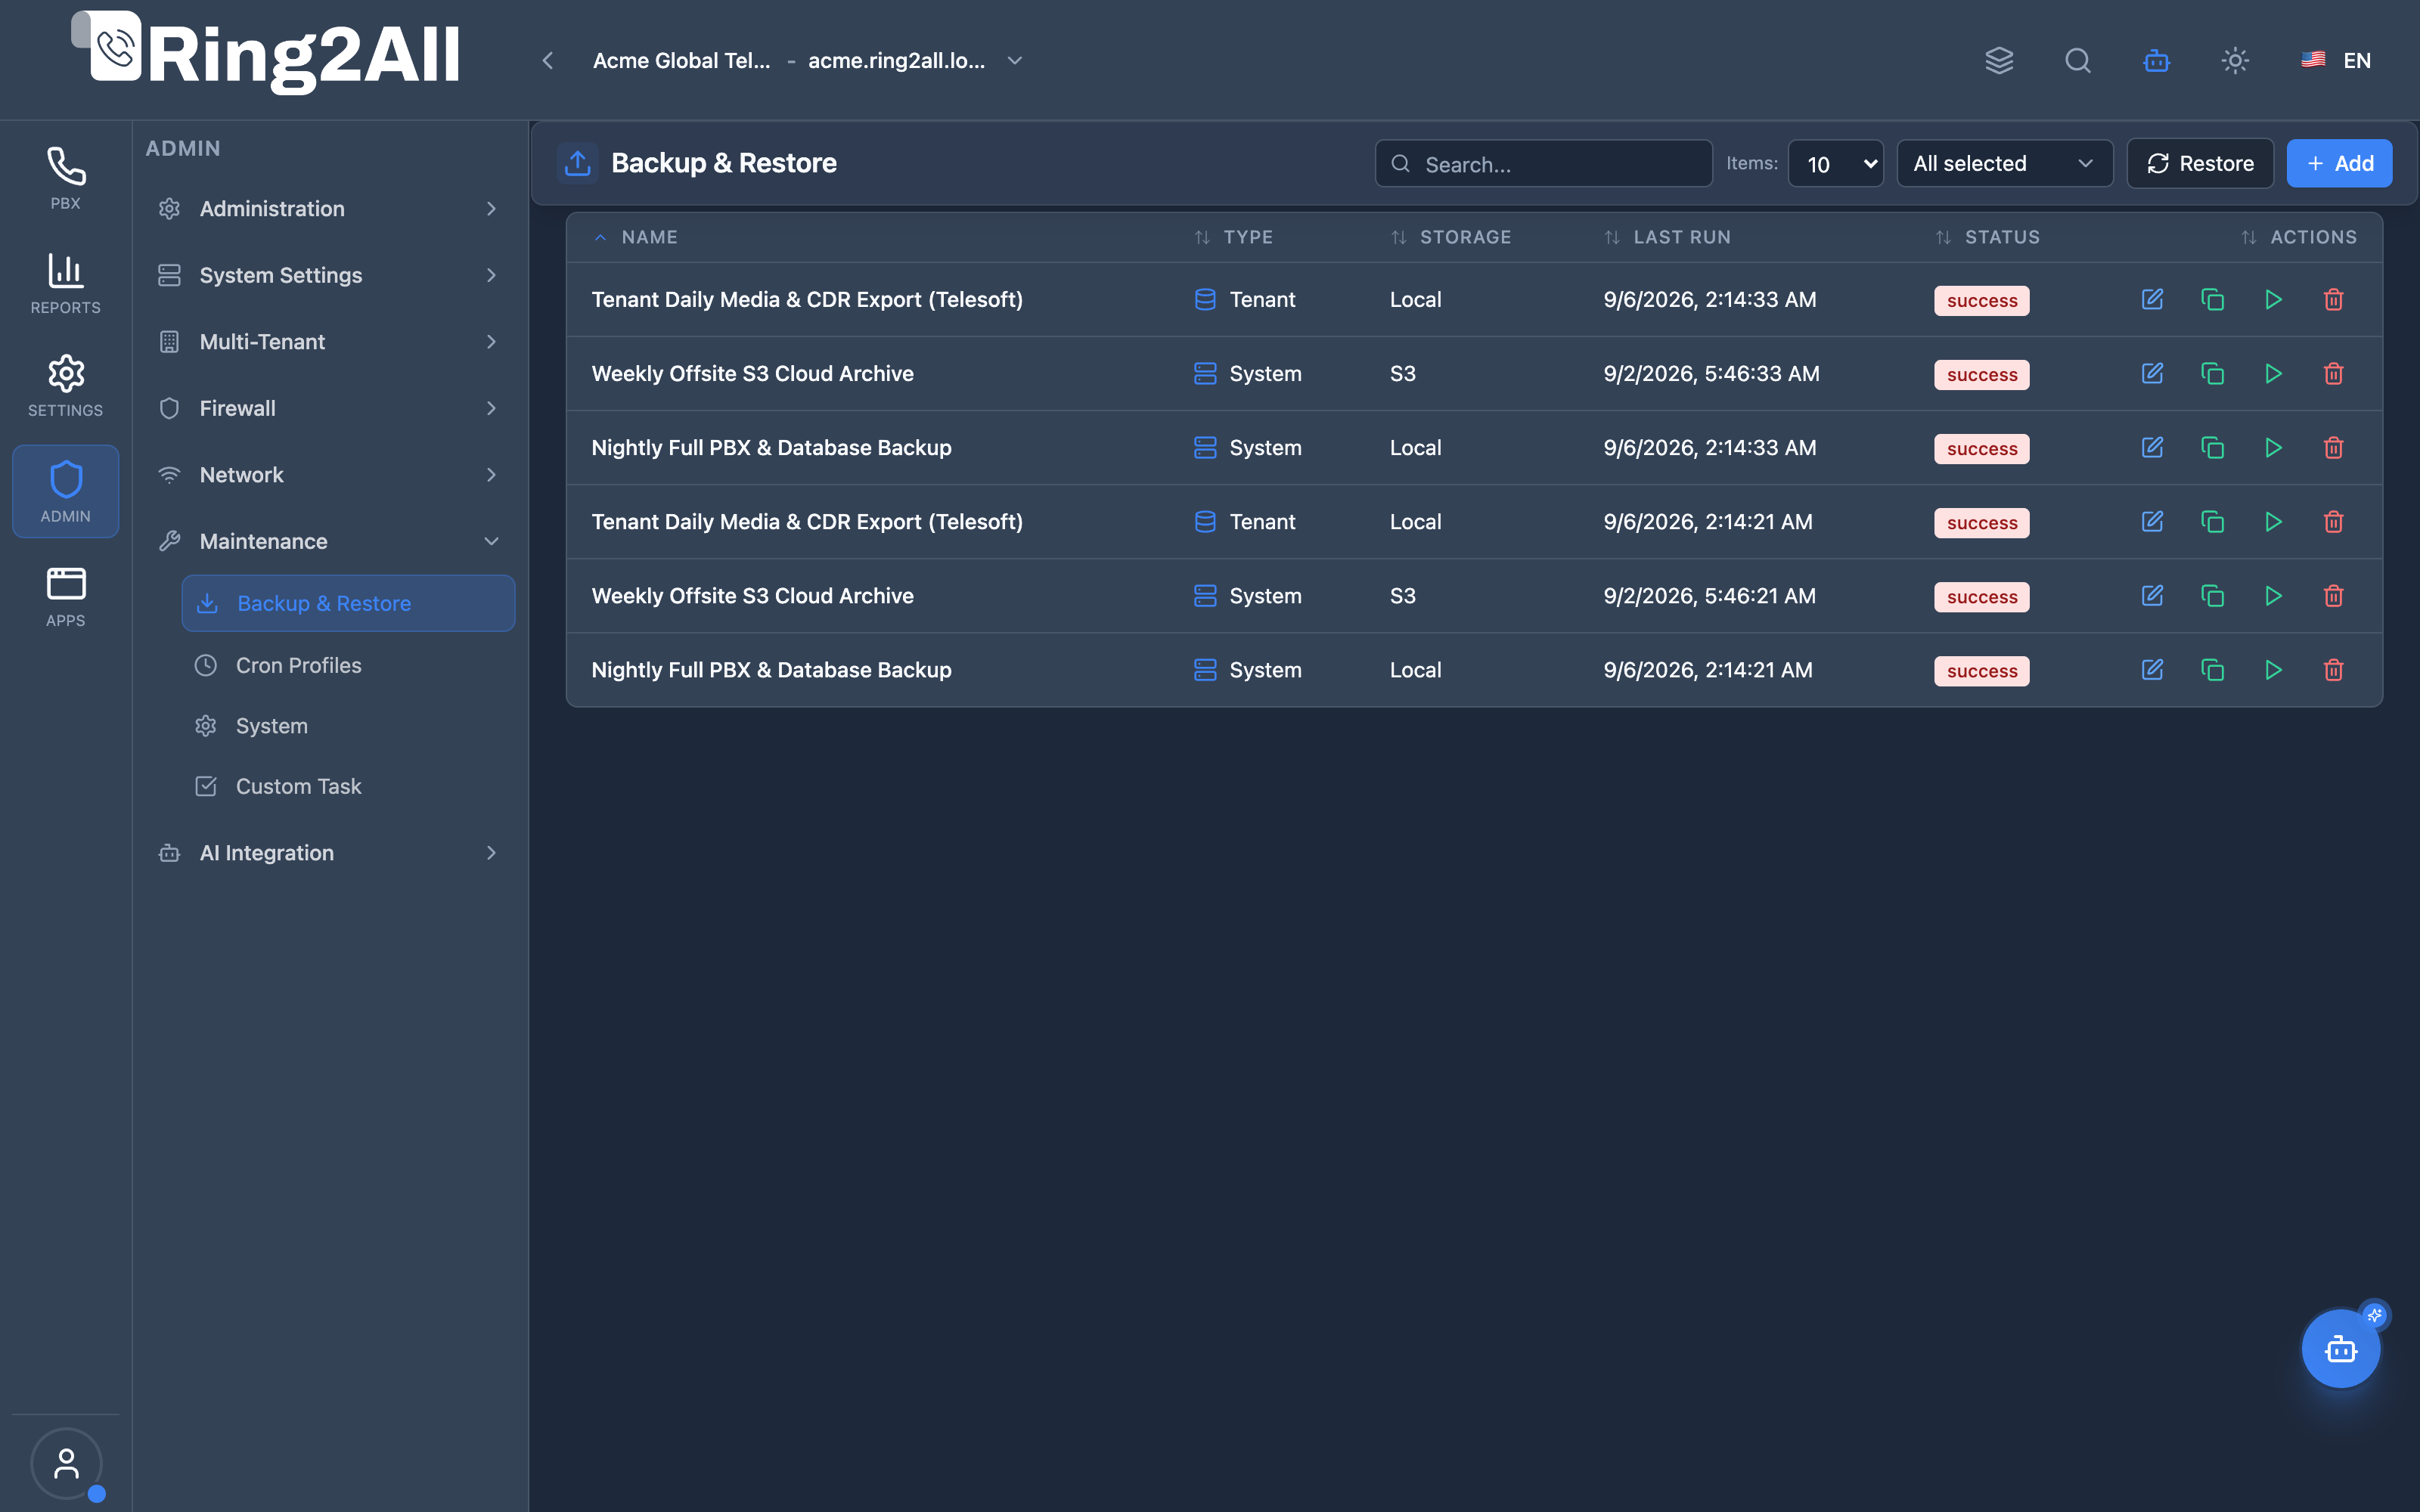Expand the Network menu
This screenshot has height=1512, width=2420.
tap(329, 475)
